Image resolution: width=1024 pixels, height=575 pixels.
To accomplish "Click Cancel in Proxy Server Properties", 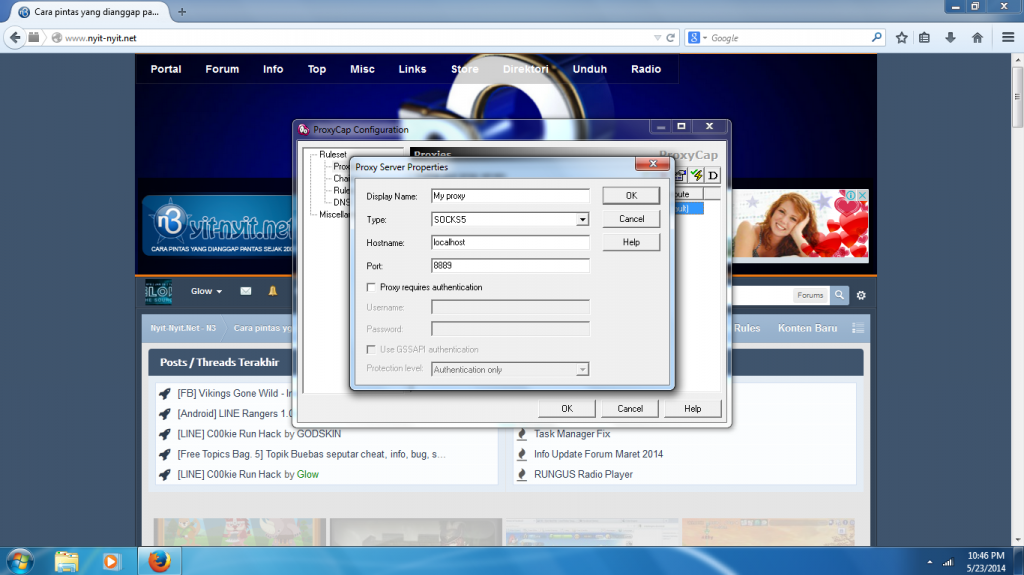I will click(x=631, y=219).
